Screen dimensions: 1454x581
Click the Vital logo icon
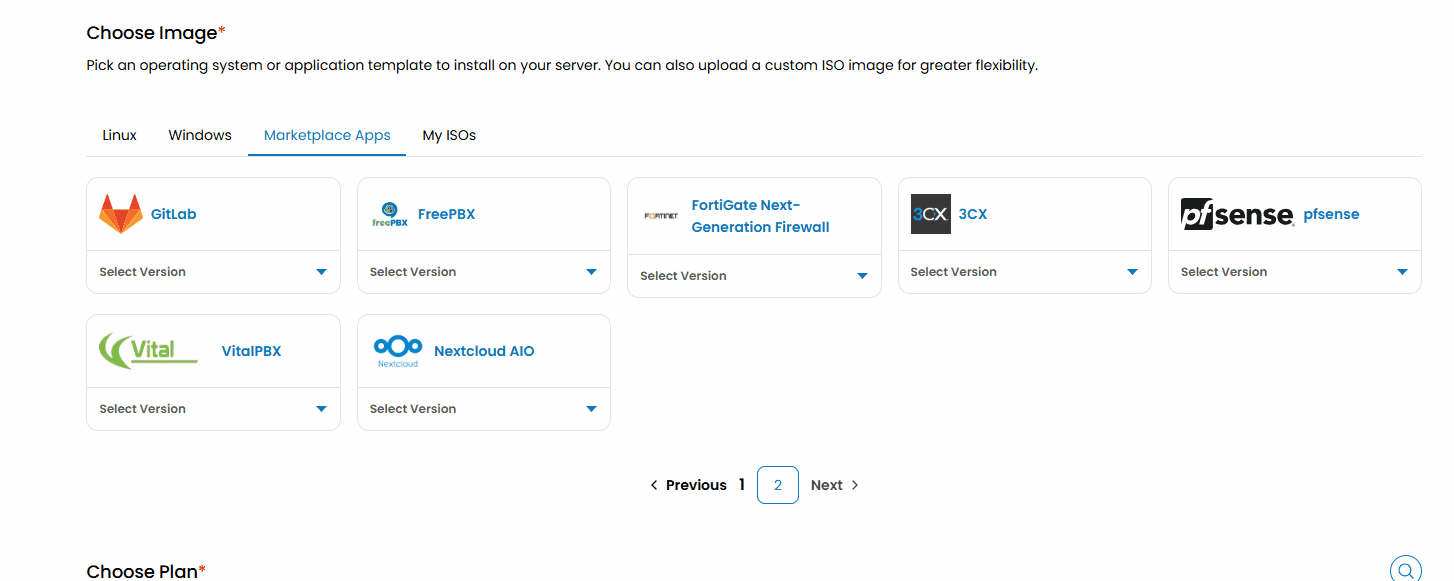point(149,351)
